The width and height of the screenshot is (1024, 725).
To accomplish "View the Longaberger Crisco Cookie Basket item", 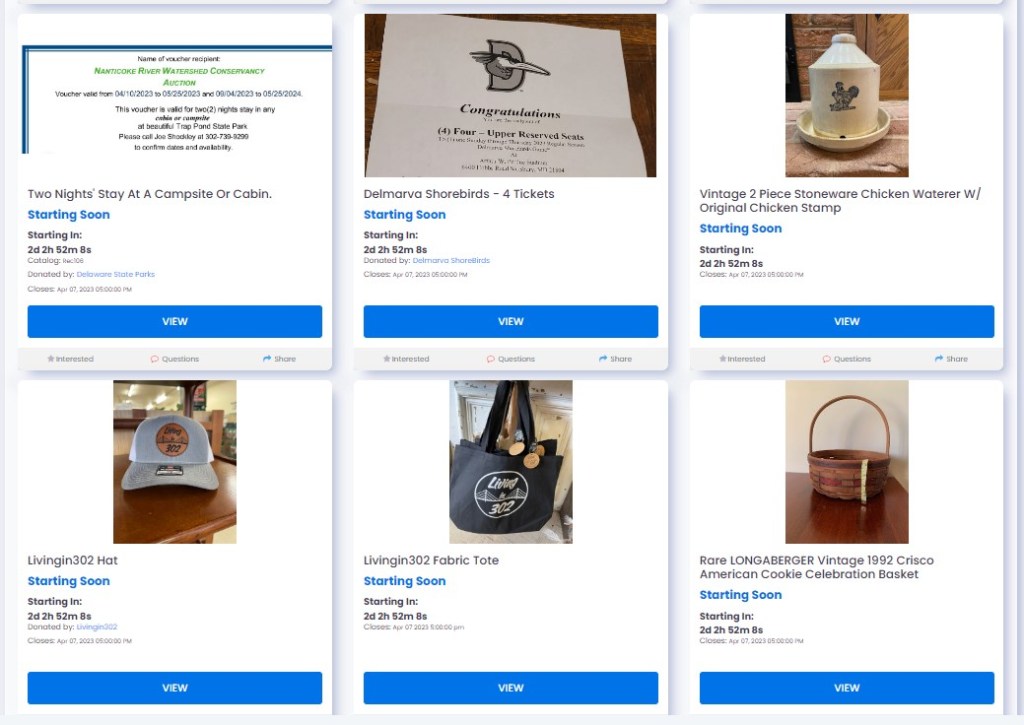I will (x=846, y=688).
